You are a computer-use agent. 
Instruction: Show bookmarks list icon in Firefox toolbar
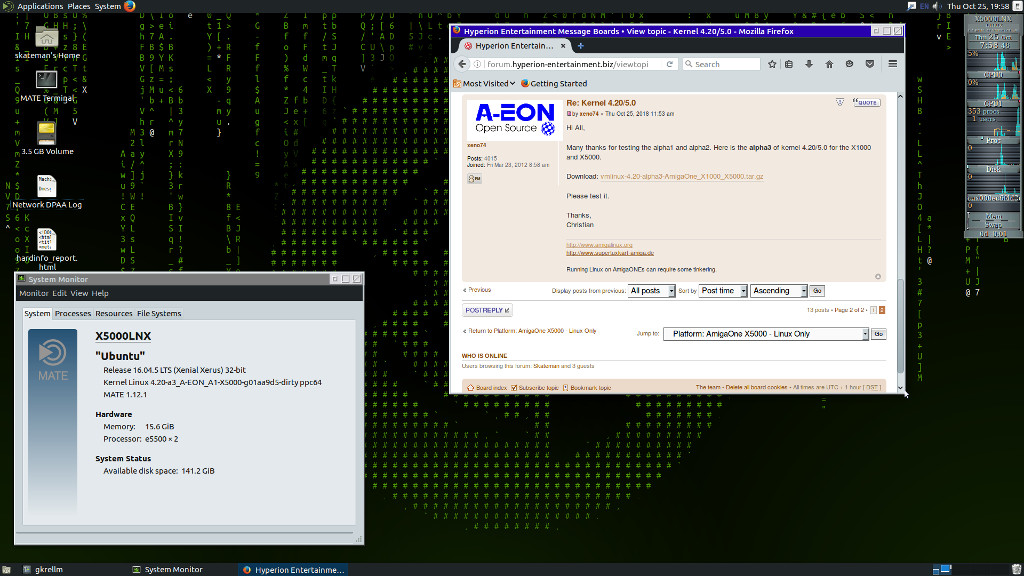click(789, 64)
